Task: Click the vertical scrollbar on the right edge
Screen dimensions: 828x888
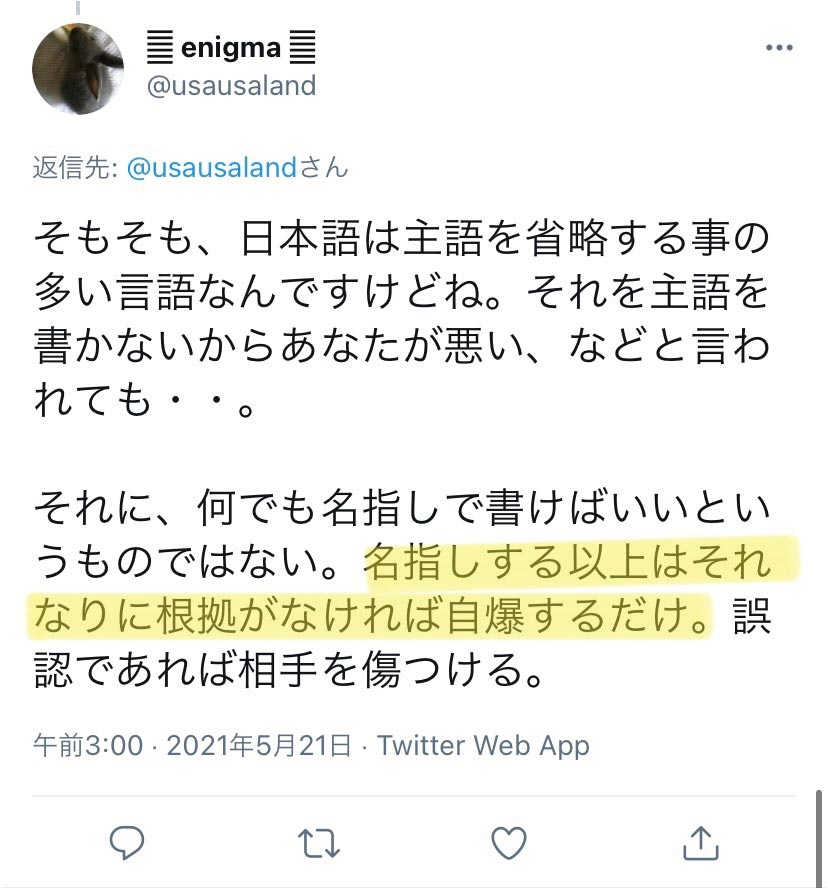Action: (819, 838)
